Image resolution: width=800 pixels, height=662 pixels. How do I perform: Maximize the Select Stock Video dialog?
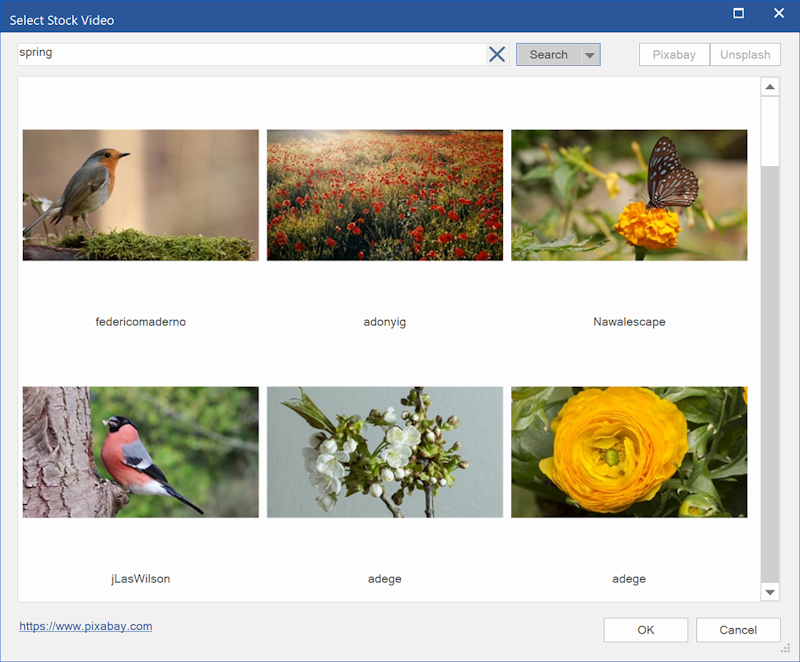tap(739, 14)
